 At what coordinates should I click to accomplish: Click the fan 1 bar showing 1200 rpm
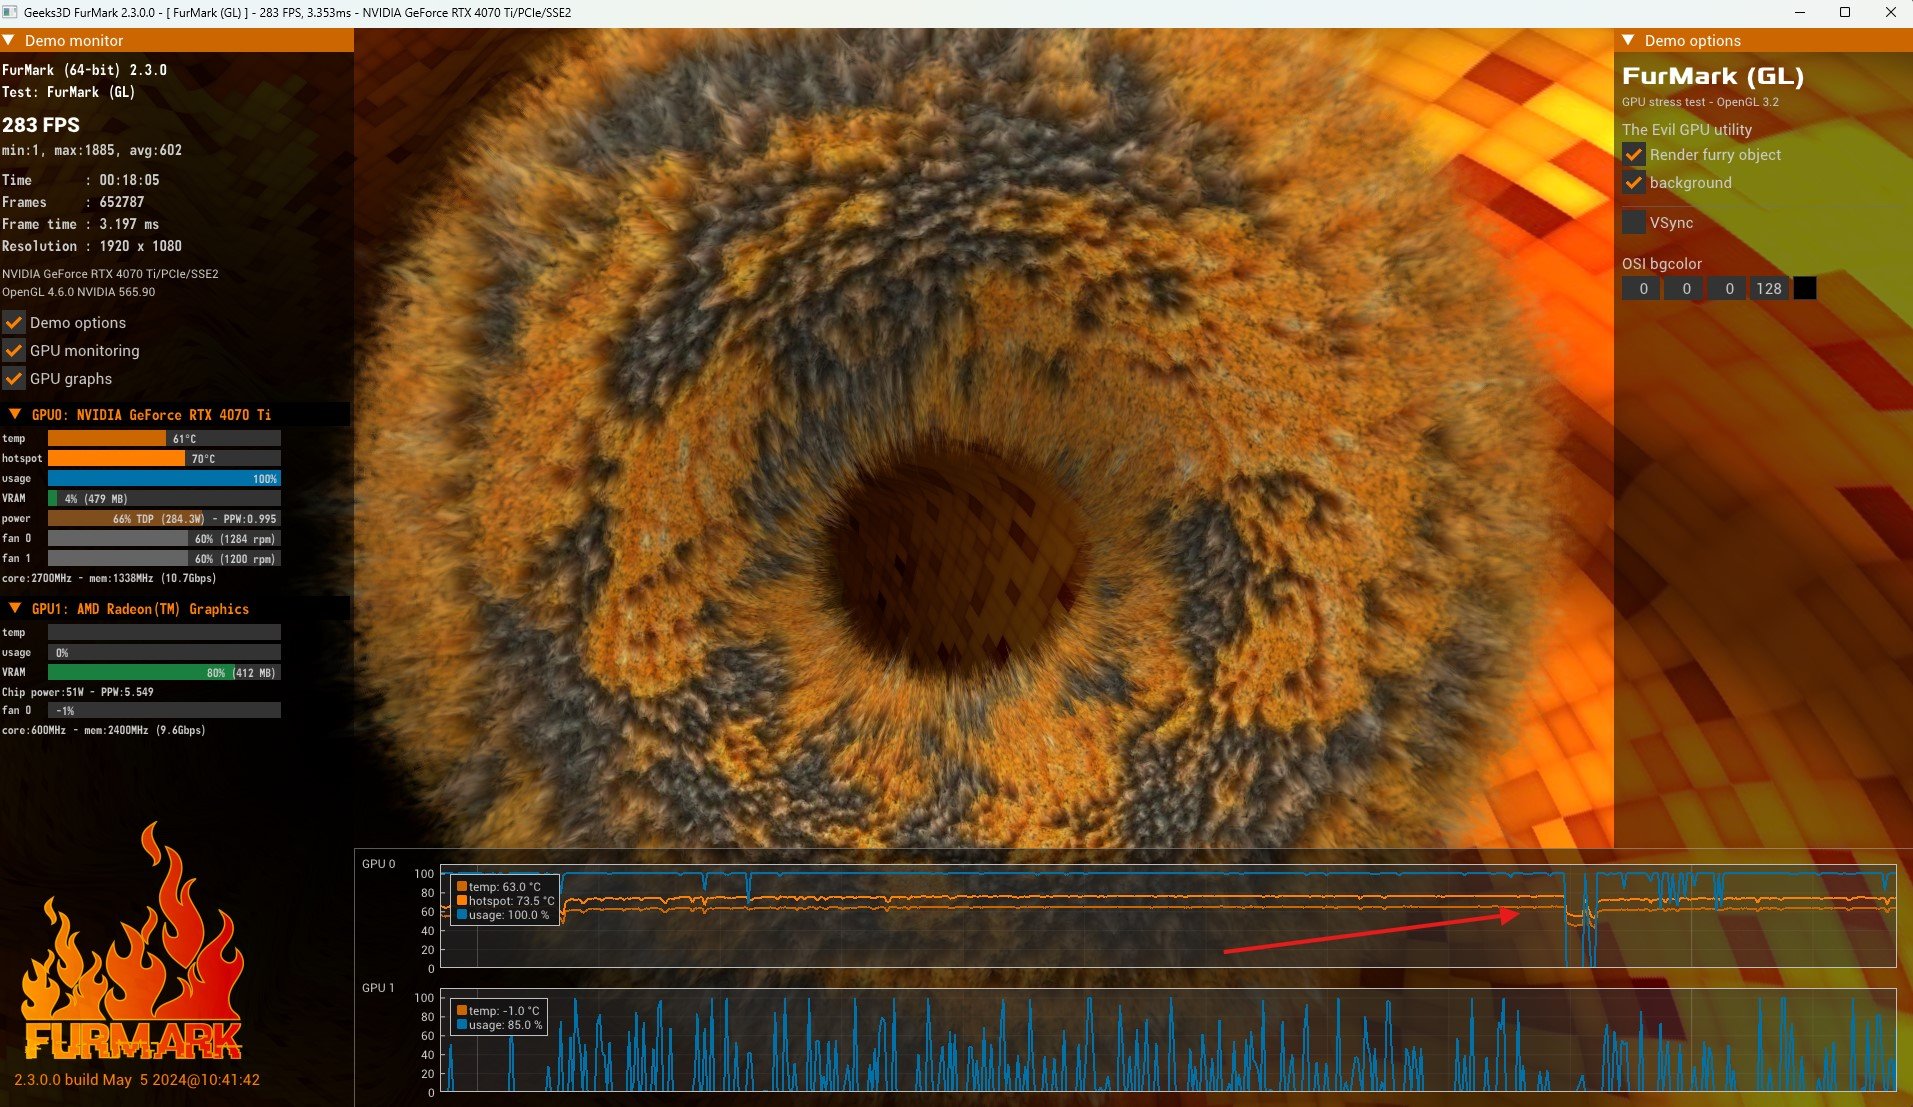164,559
